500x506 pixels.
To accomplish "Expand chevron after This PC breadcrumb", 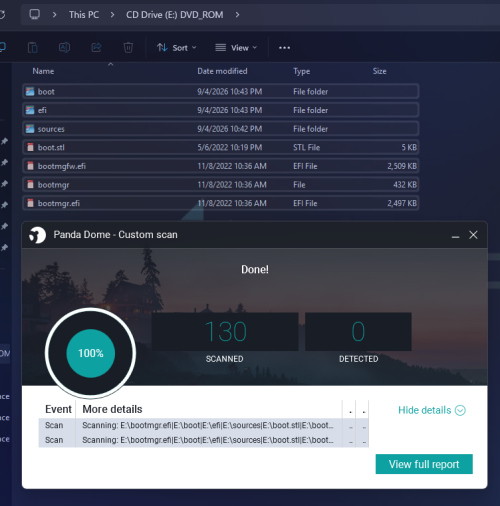I will (112, 15).
